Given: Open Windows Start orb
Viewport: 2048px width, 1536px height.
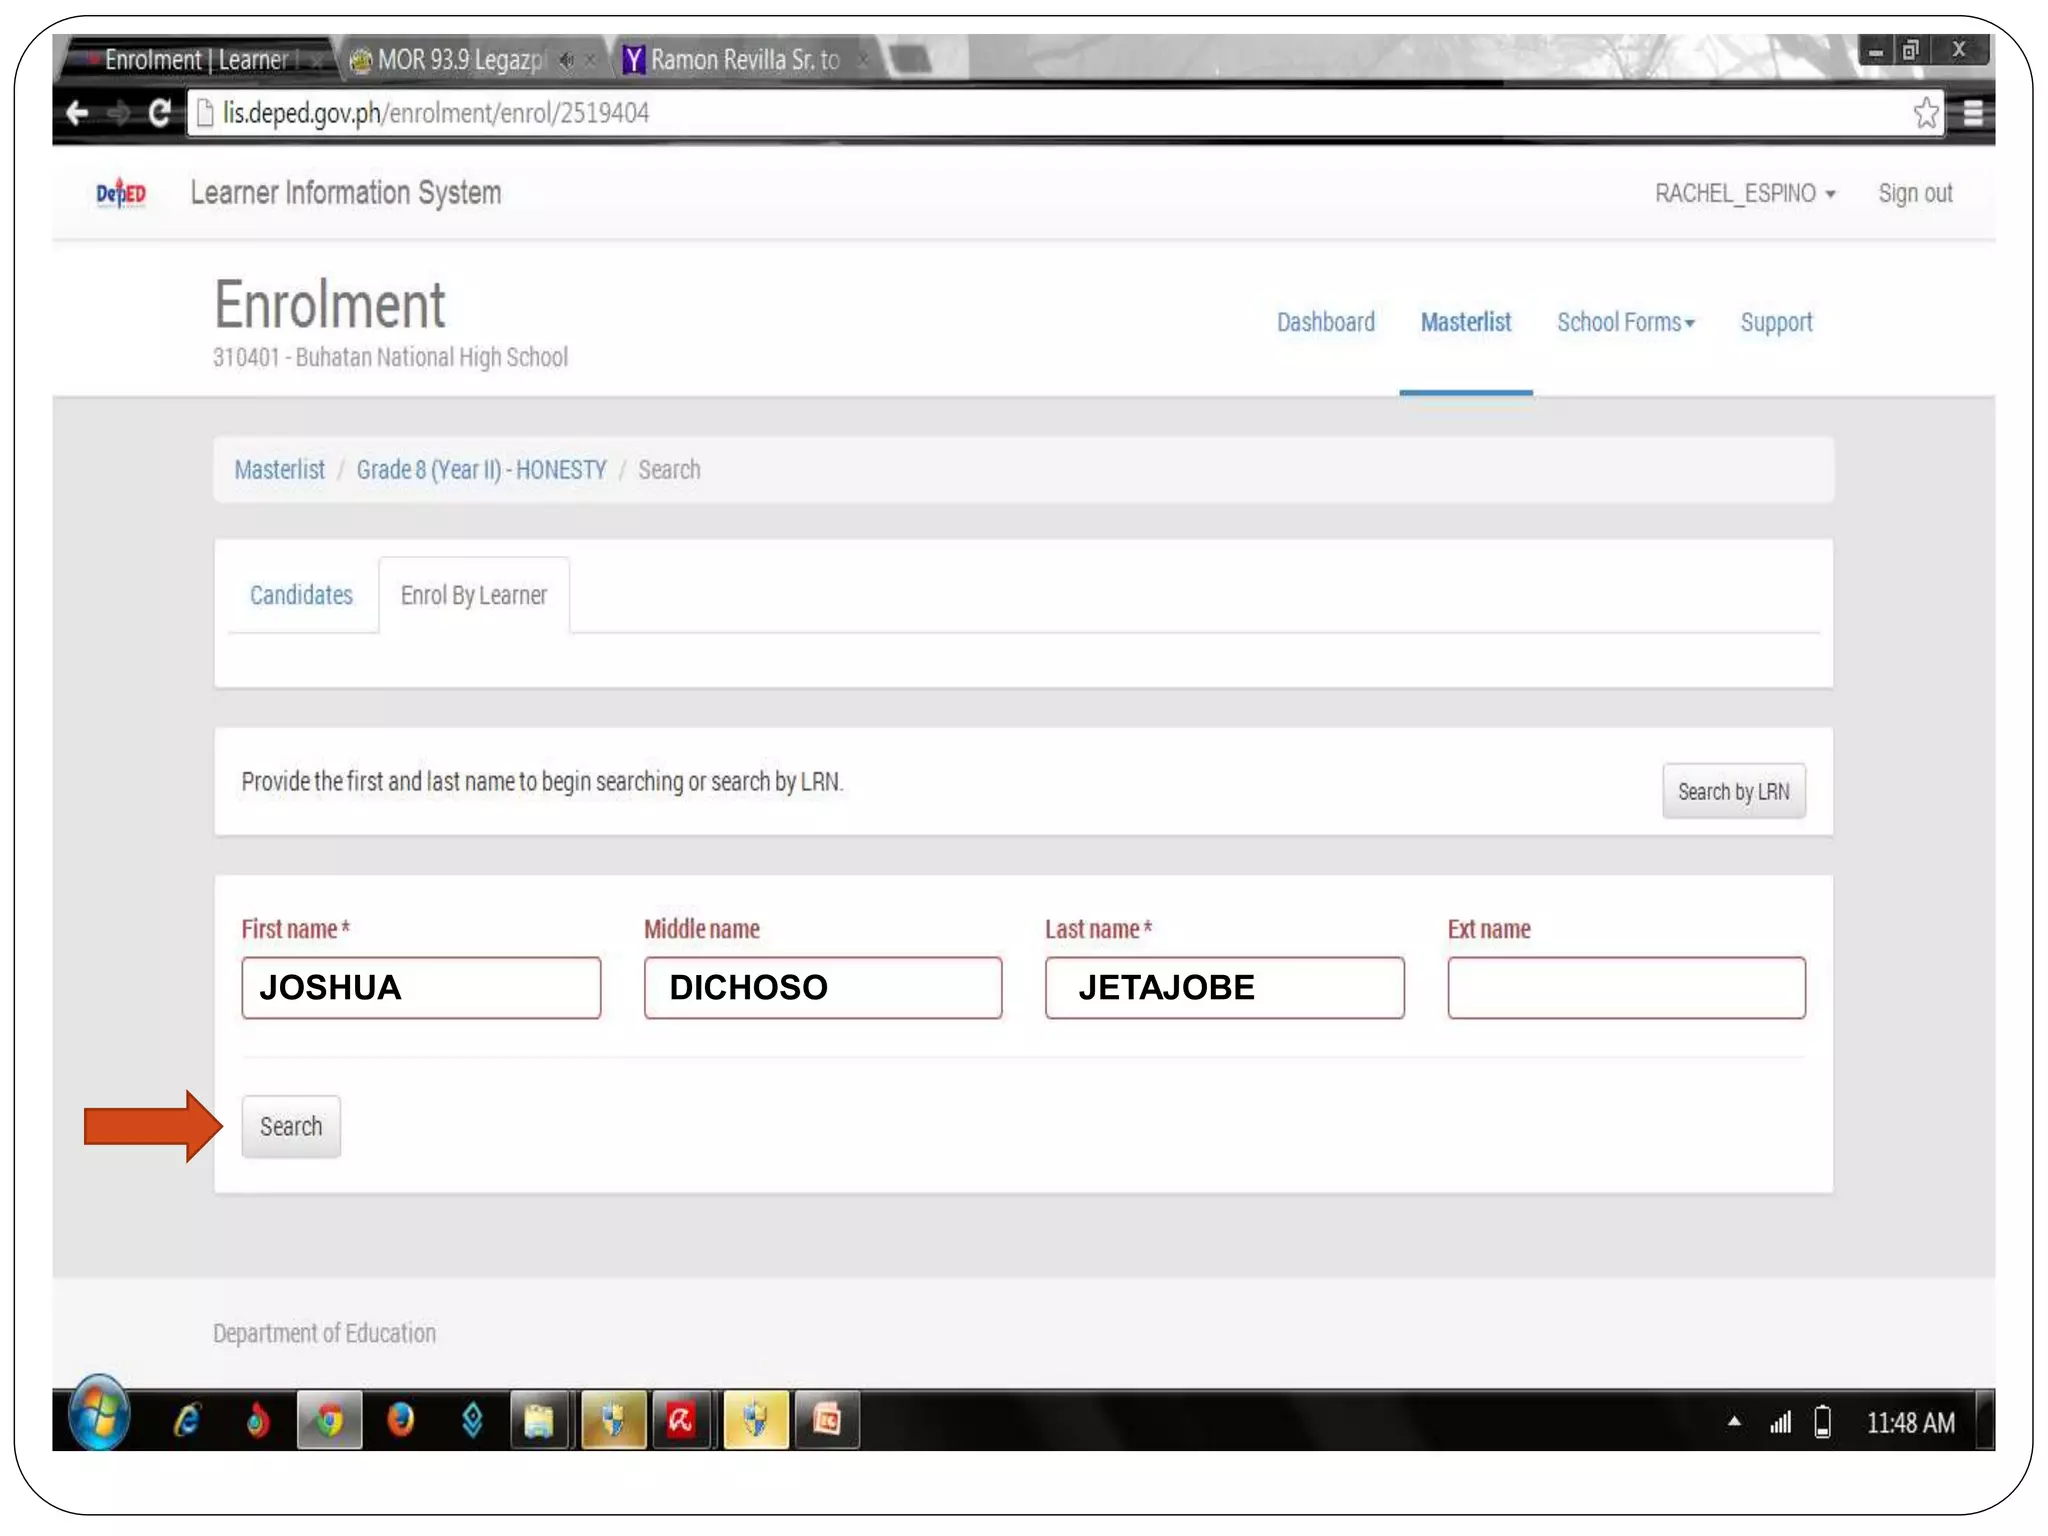Looking at the screenshot, I should click(99, 1417).
